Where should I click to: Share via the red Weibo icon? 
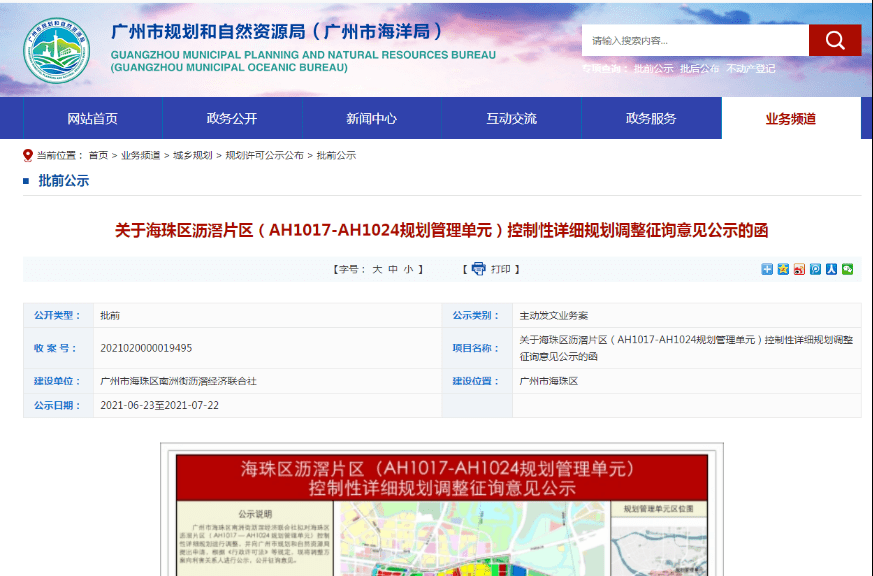799,269
